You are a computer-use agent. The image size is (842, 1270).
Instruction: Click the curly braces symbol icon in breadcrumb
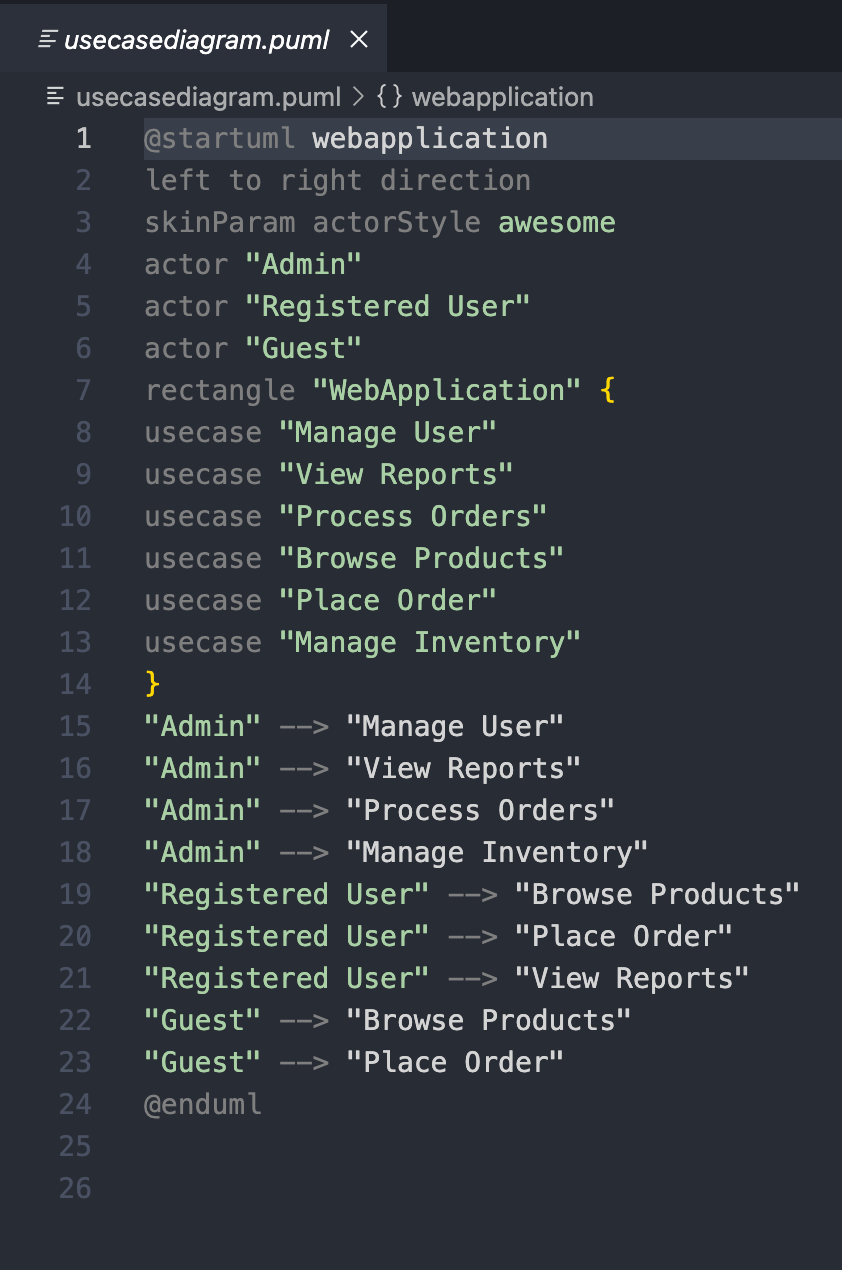tap(389, 97)
